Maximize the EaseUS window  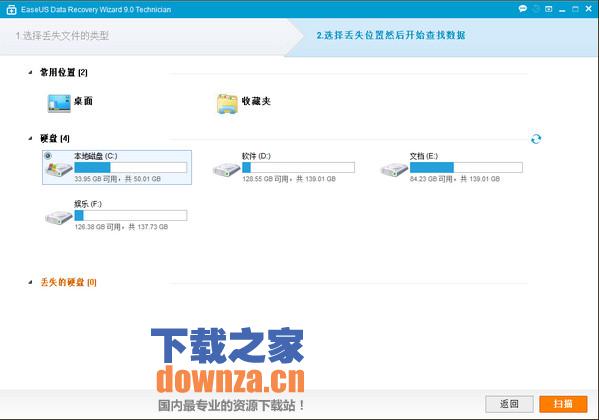click(x=575, y=9)
